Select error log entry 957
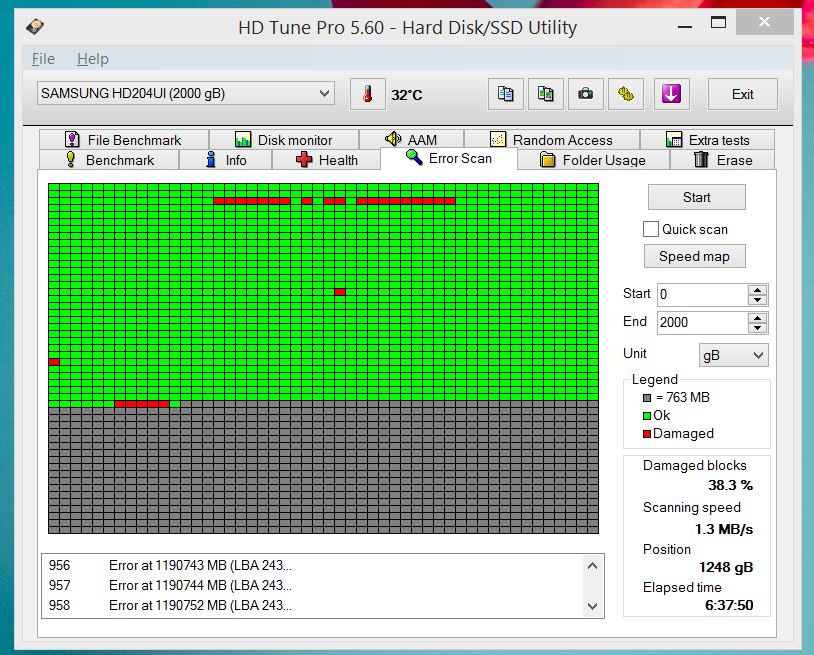The width and height of the screenshot is (814, 655). (x=313, y=585)
